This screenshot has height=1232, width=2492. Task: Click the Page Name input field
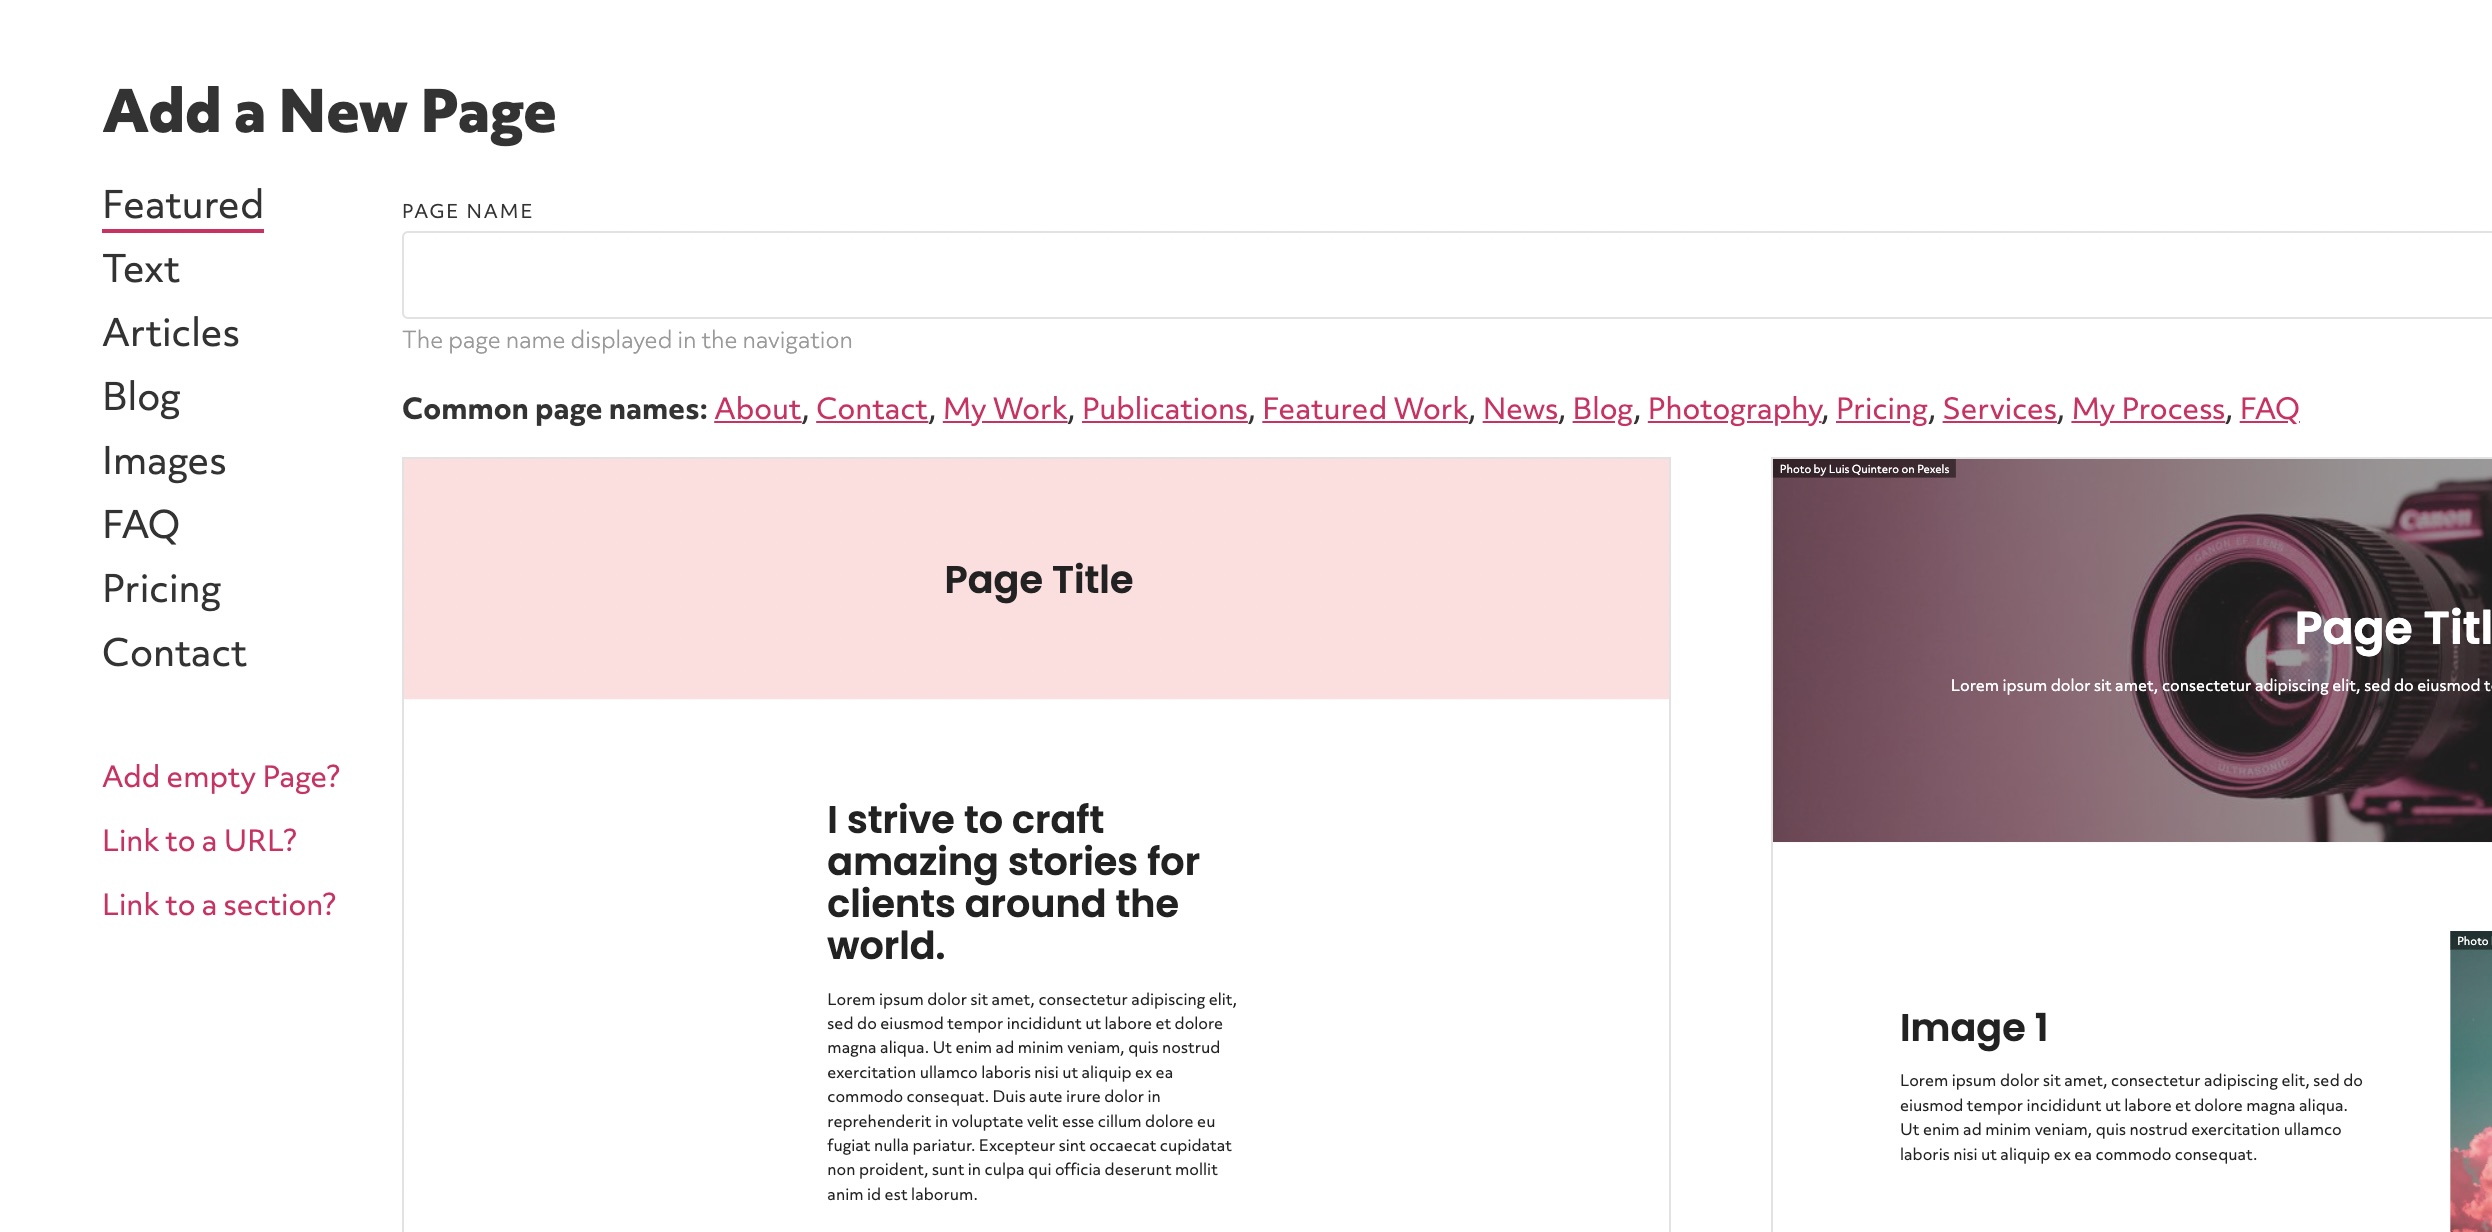pos(1447,275)
